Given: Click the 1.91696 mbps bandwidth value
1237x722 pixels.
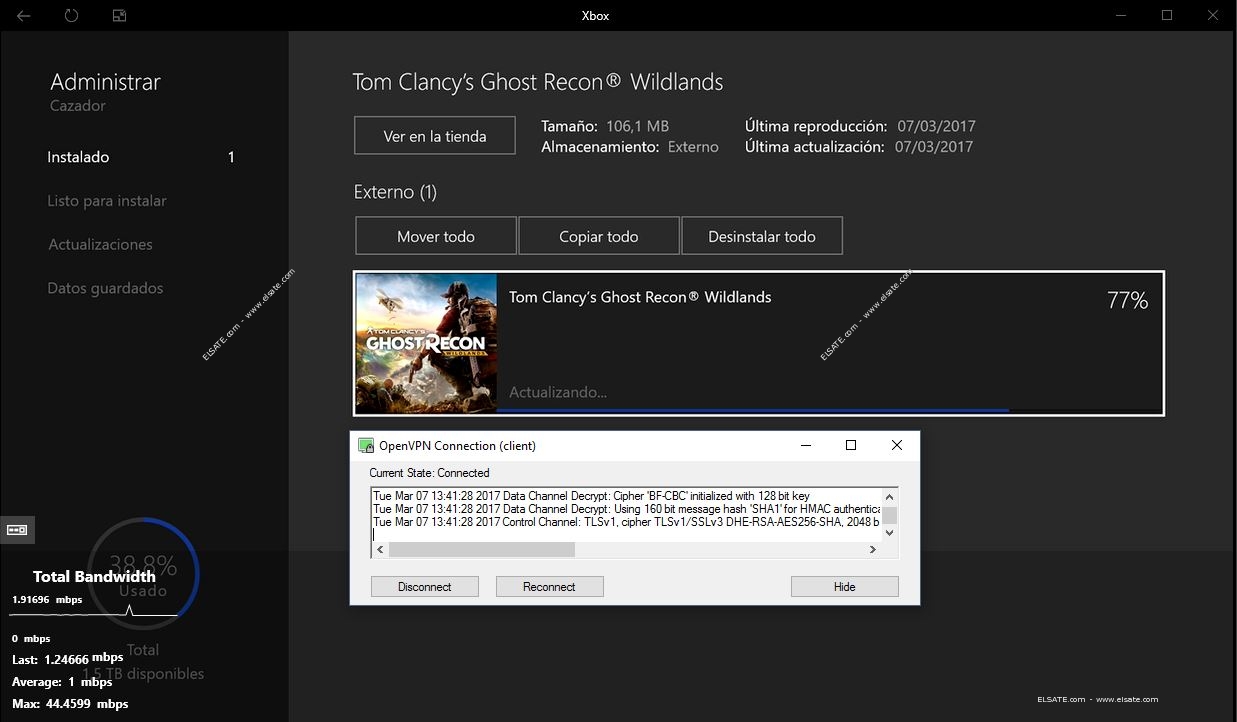Looking at the screenshot, I should pos(47,600).
